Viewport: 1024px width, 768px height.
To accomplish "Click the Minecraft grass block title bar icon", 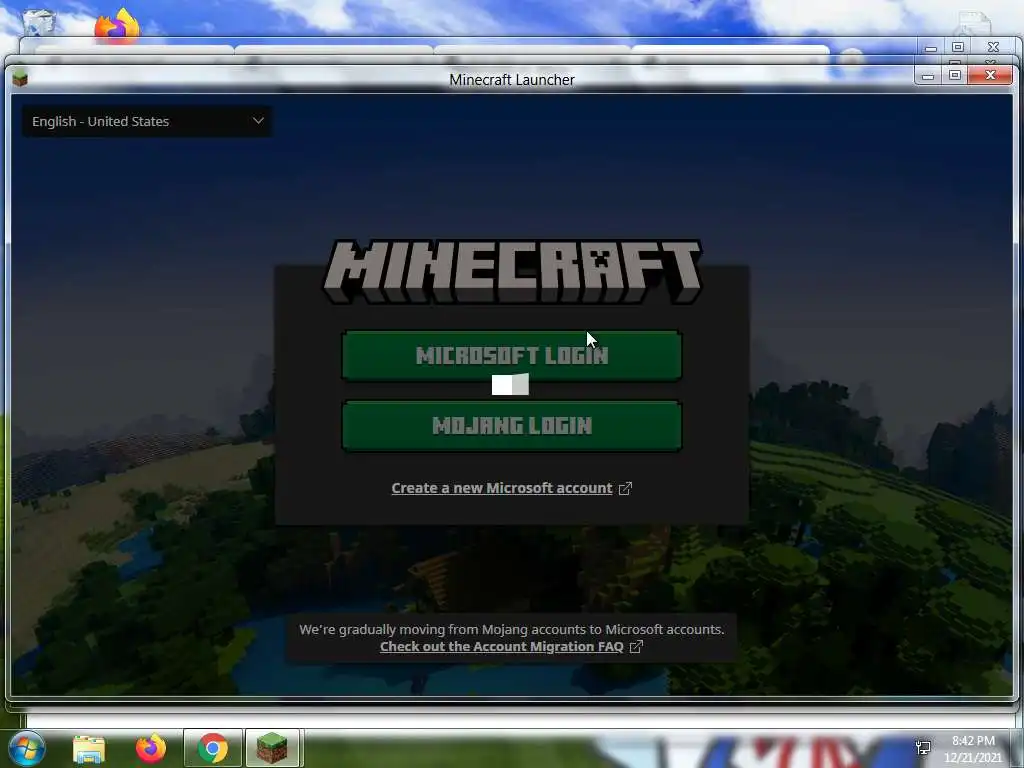I will [20, 78].
